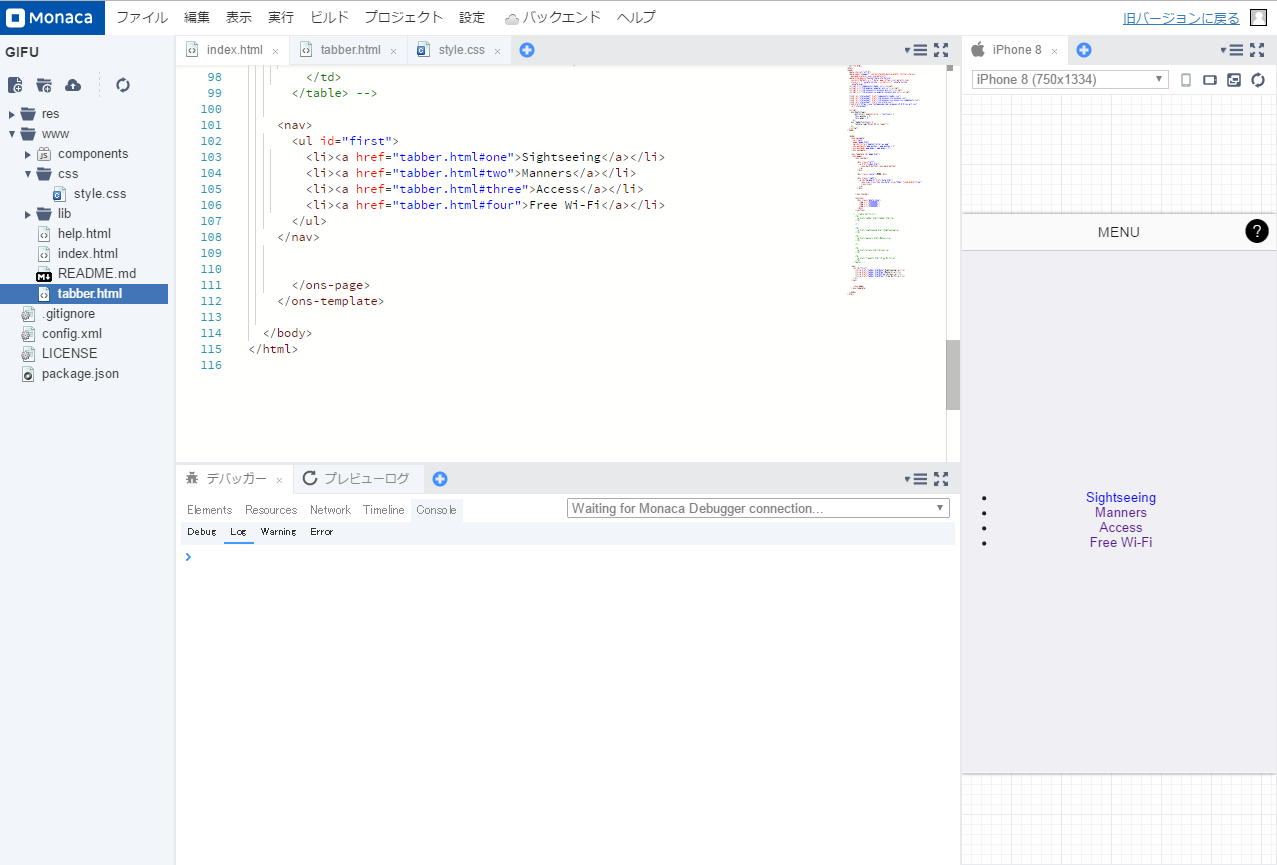The image size is (1277, 865).
Task: Click the upload files cloud icon
Action: point(73,85)
